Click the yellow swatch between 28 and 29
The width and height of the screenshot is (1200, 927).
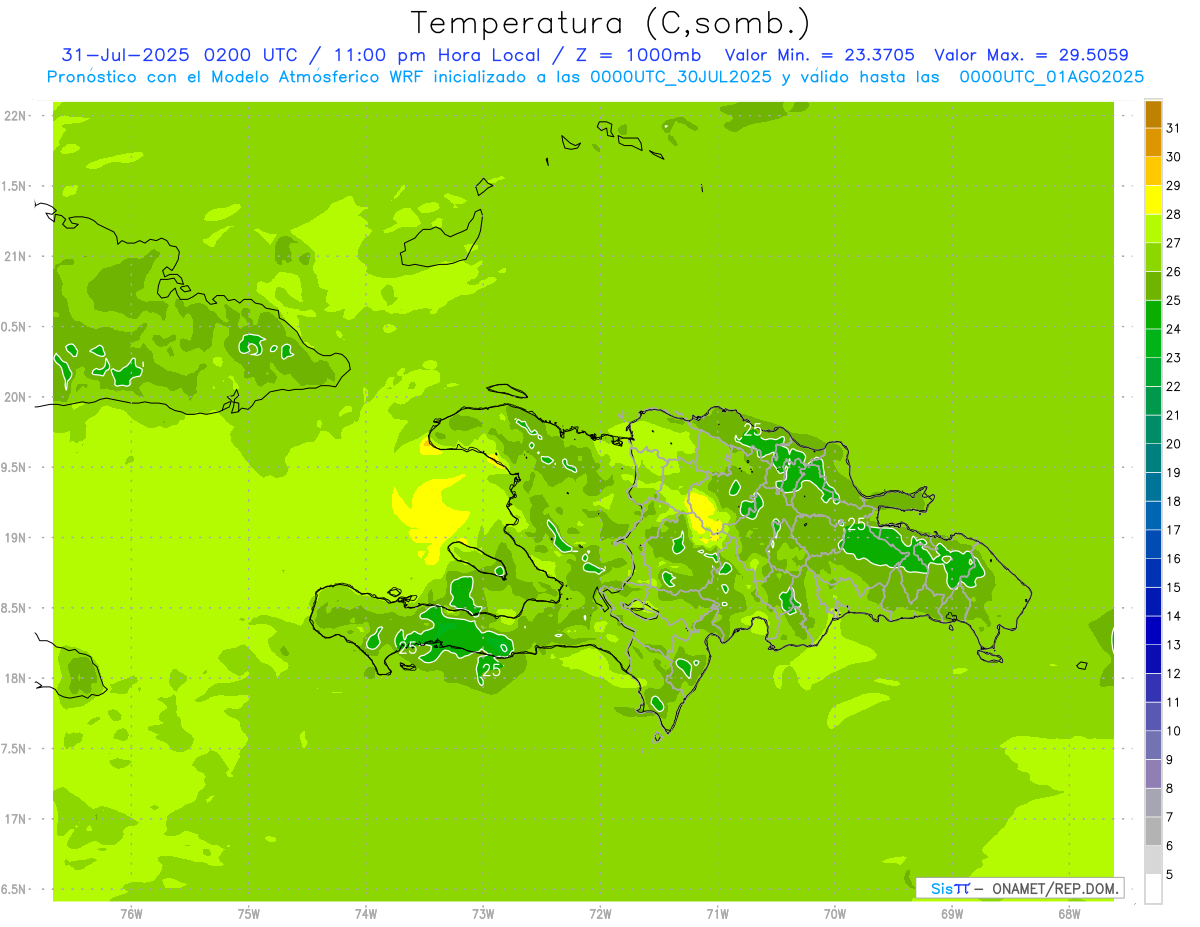tap(1153, 200)
